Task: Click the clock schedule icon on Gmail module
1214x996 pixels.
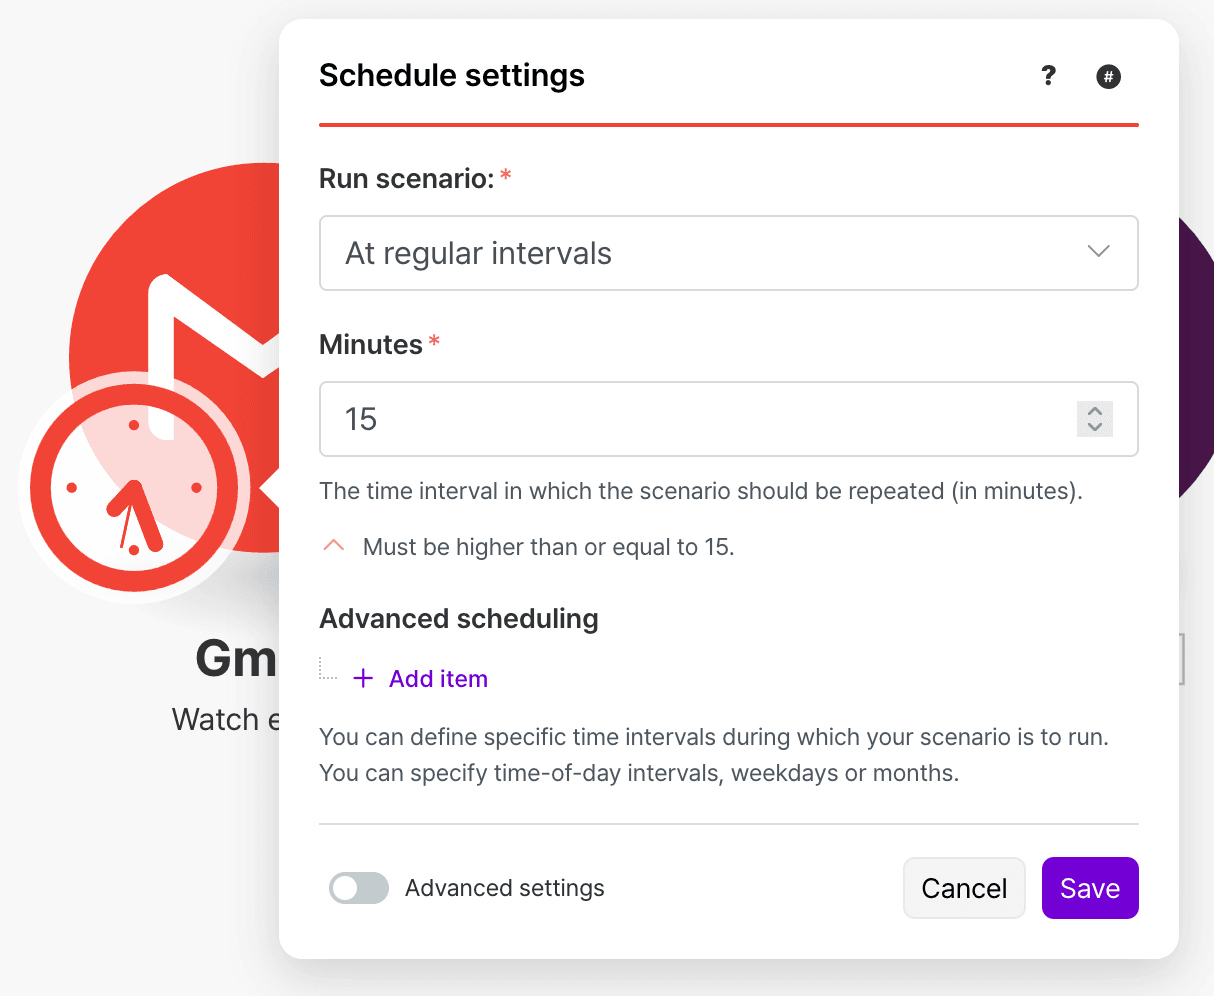Action: 133,488
